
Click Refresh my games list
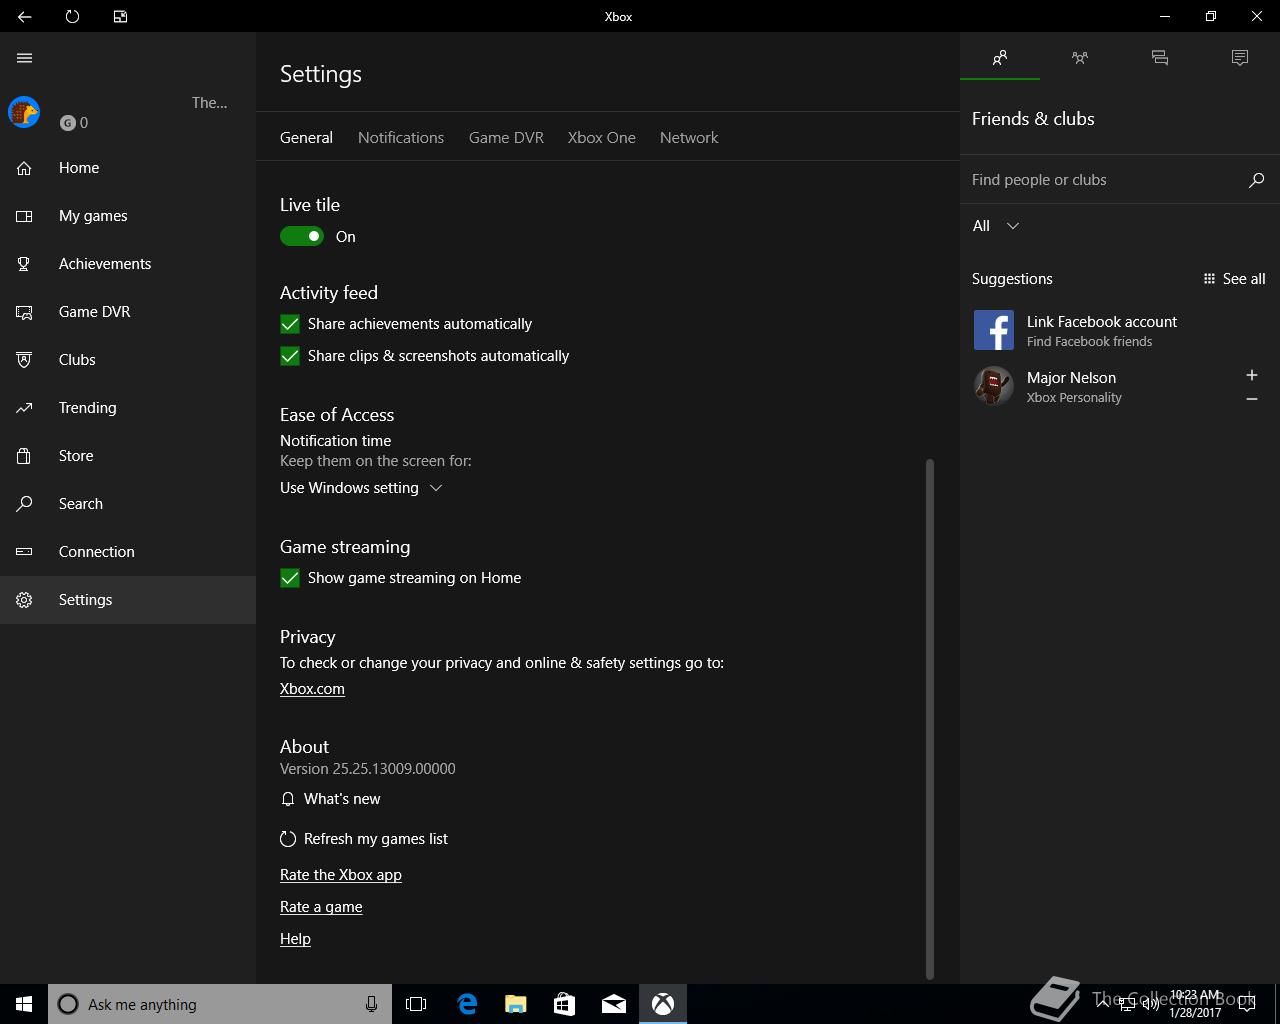coord(364,839)
